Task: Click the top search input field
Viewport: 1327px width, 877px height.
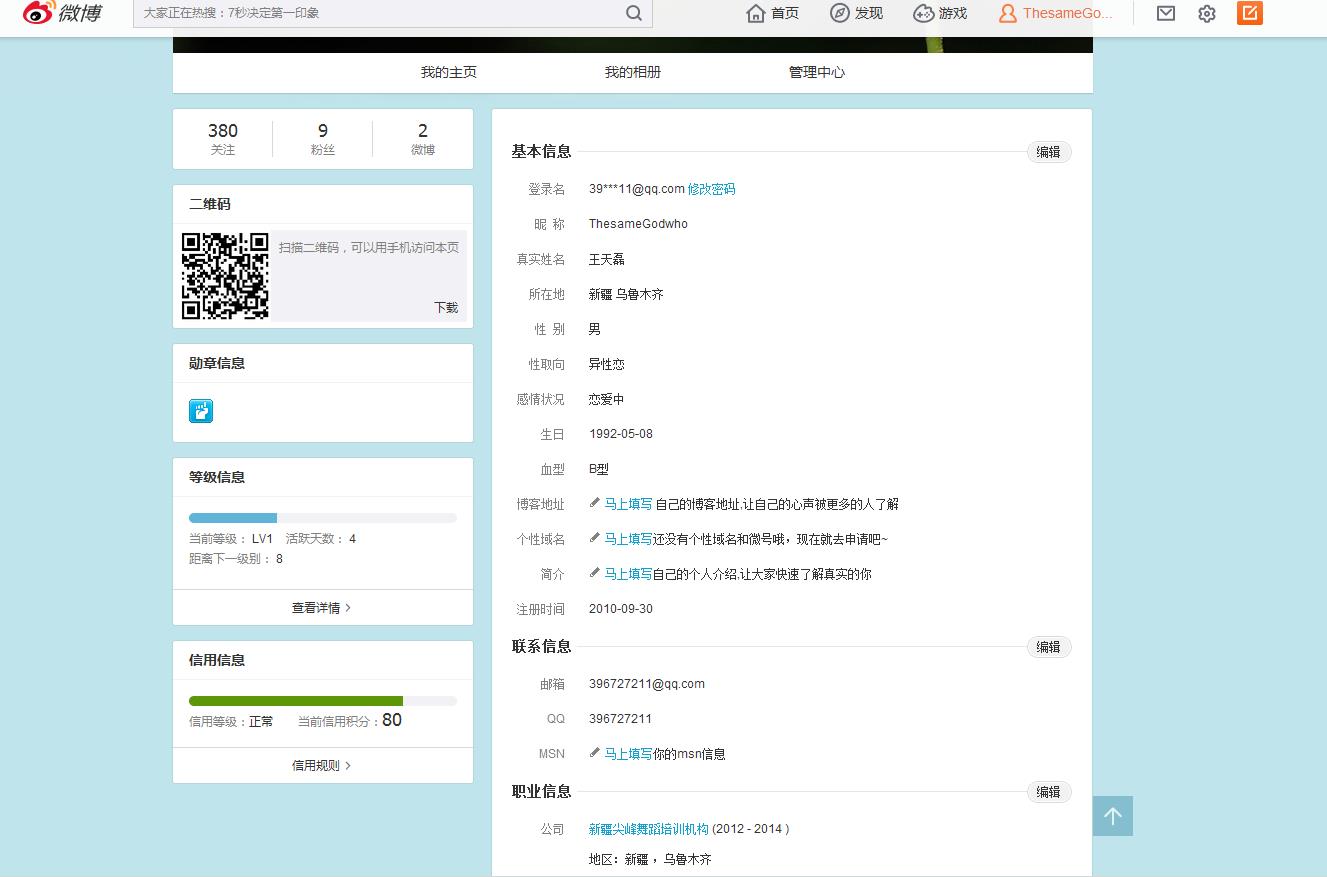Action: coord(380,13)
